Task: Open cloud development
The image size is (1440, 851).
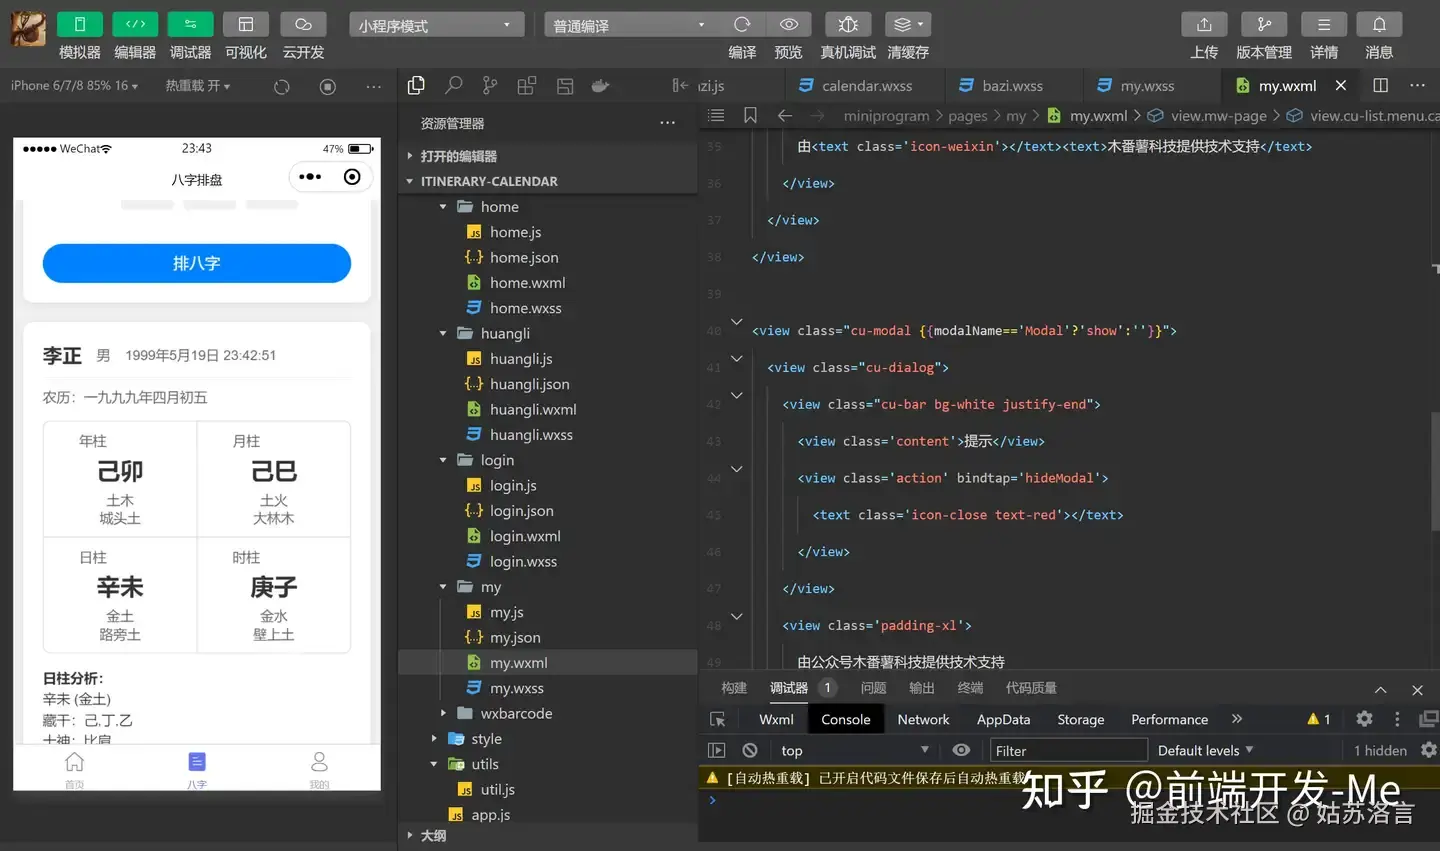Action: pos(303,24)
